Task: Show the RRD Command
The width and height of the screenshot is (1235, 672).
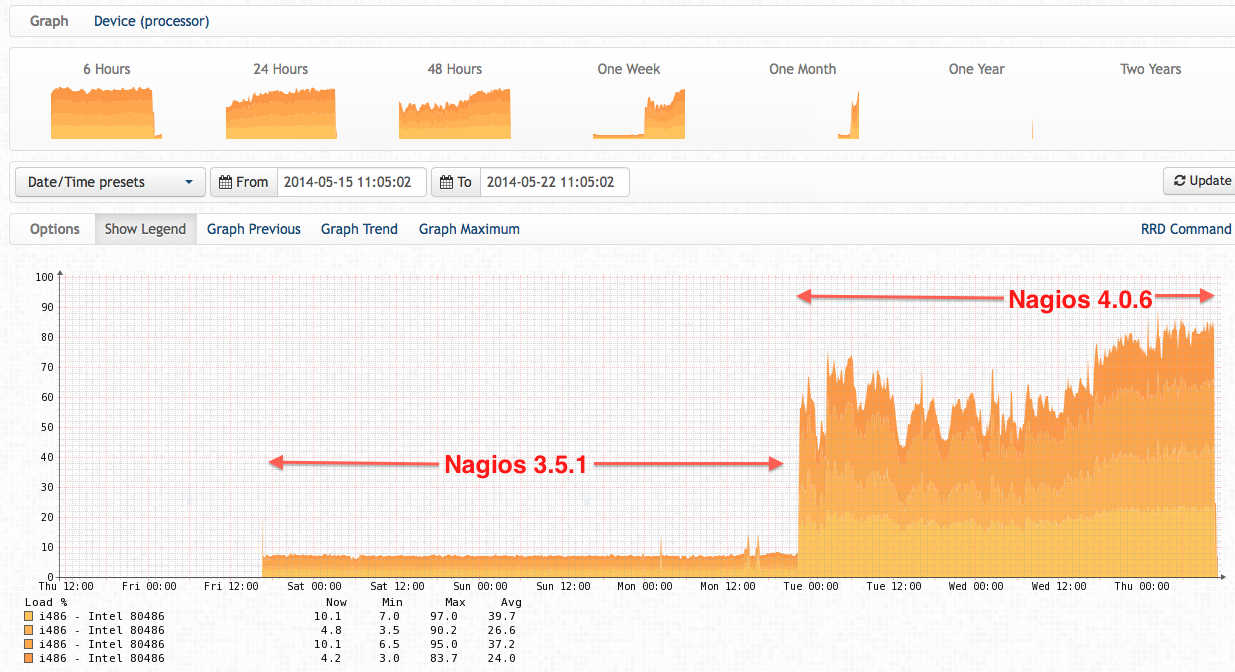Action: (x=1186, y=229)
